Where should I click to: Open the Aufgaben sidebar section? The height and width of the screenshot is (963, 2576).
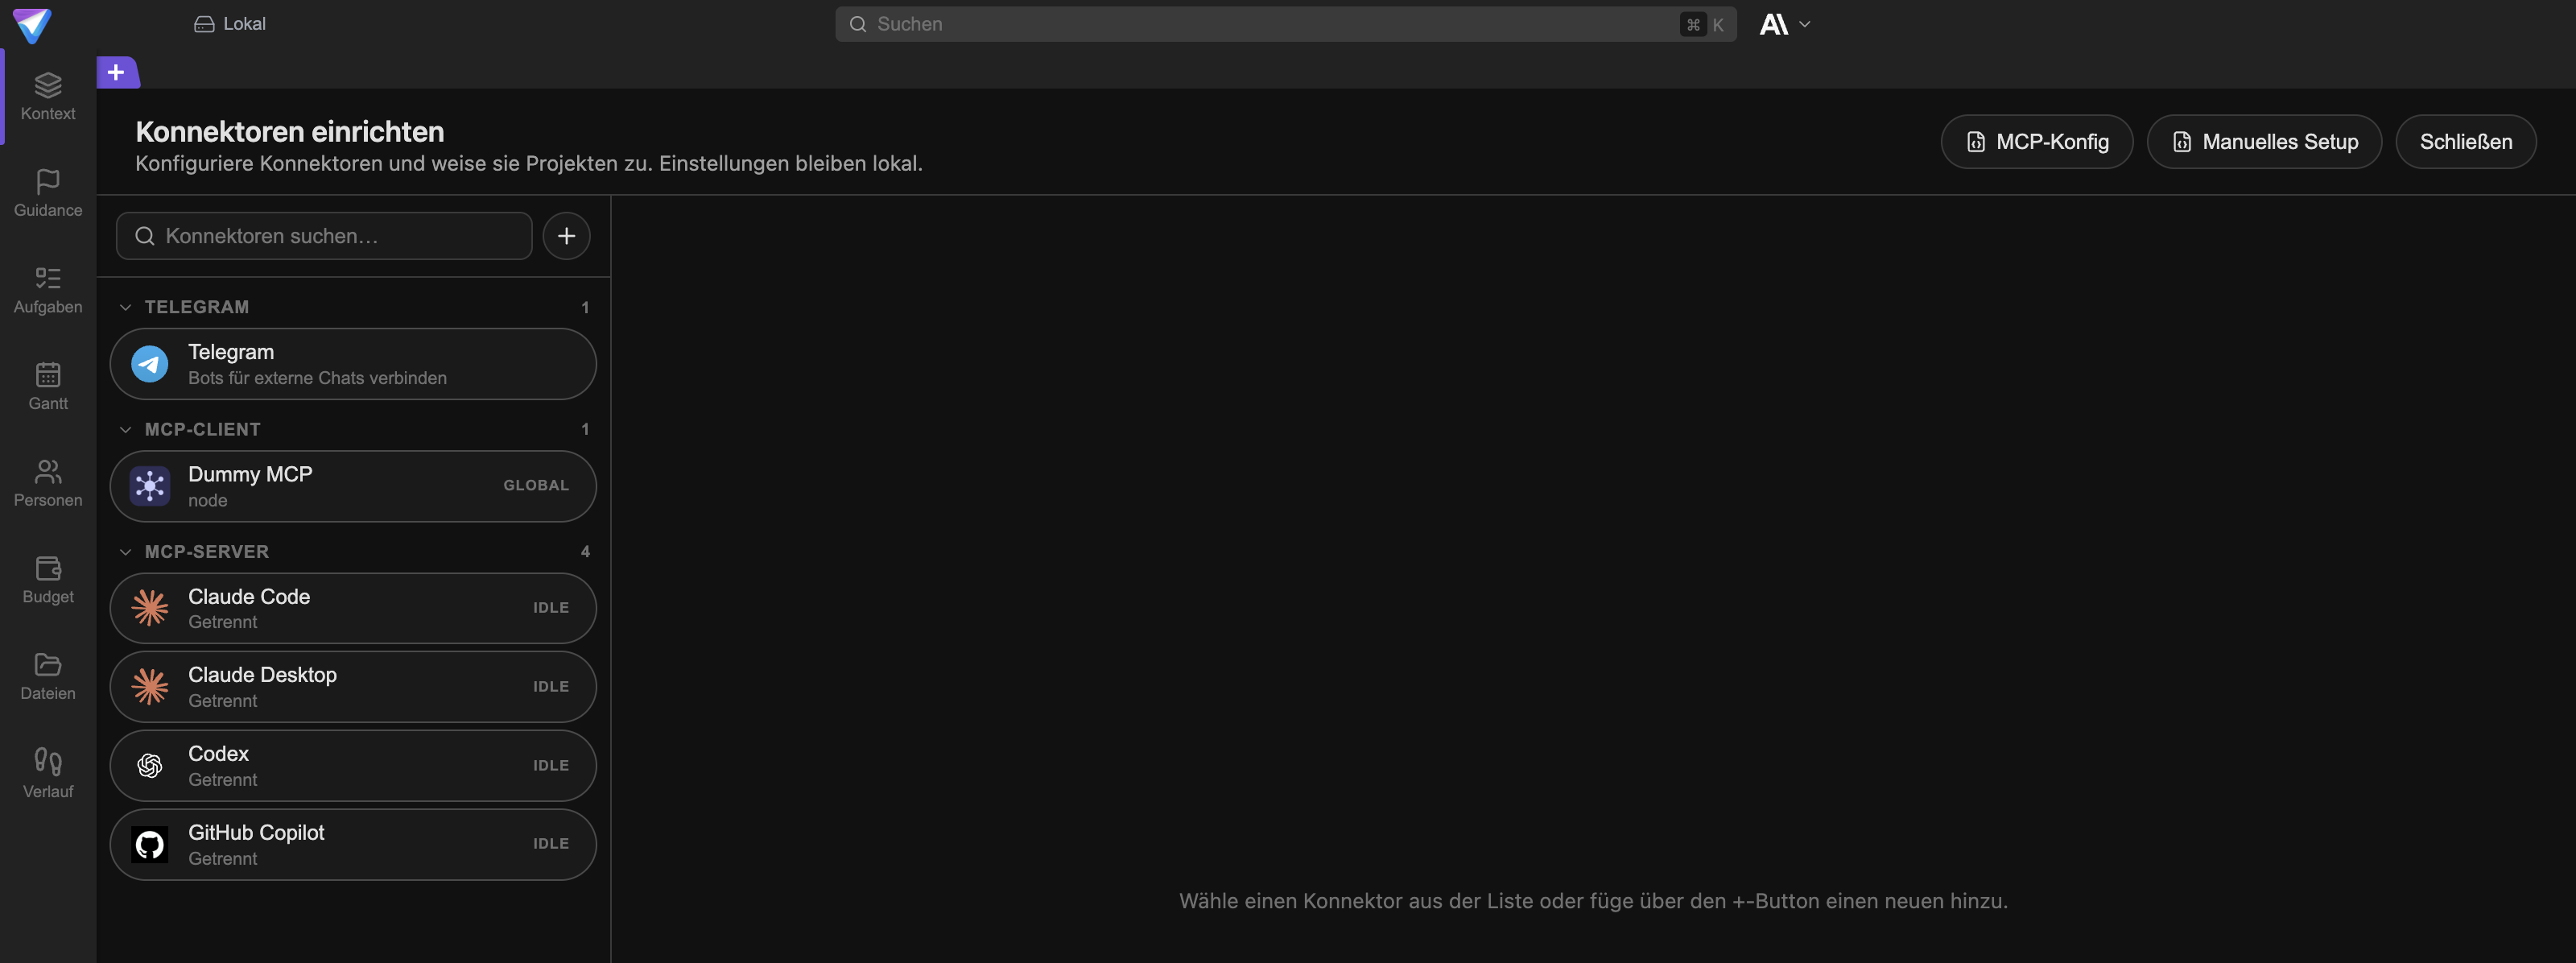click(48, 290)
